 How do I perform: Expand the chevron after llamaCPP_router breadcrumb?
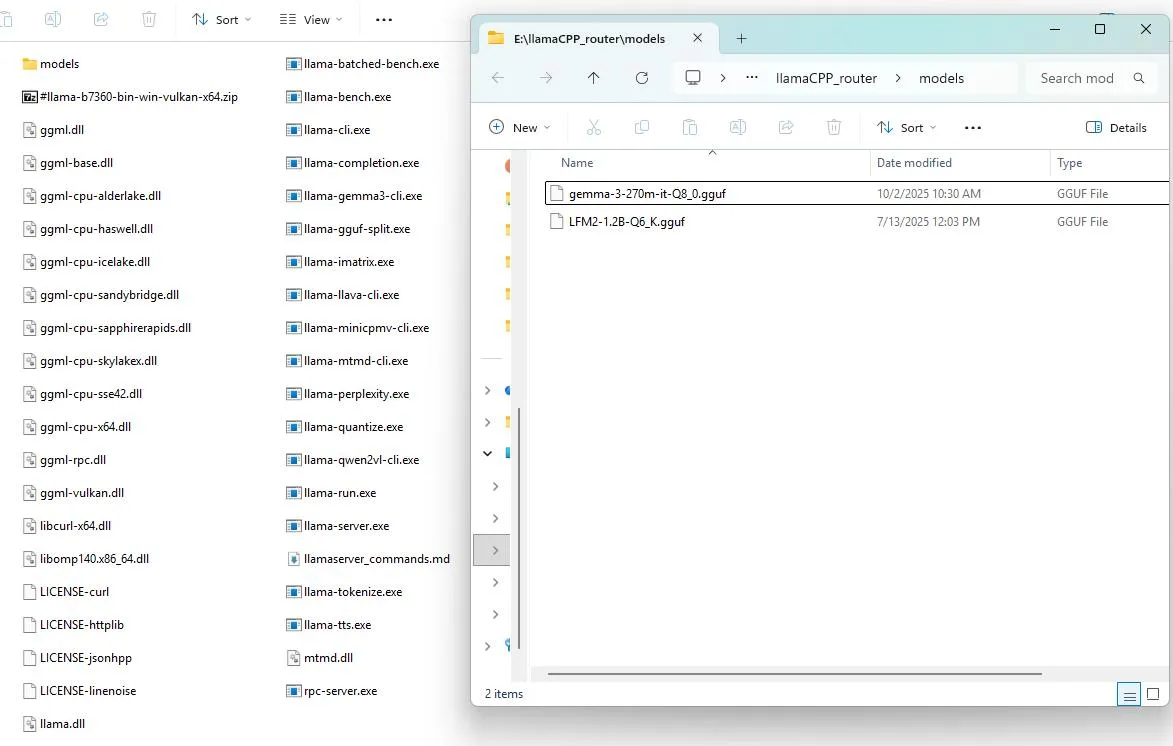coord(898,78)
